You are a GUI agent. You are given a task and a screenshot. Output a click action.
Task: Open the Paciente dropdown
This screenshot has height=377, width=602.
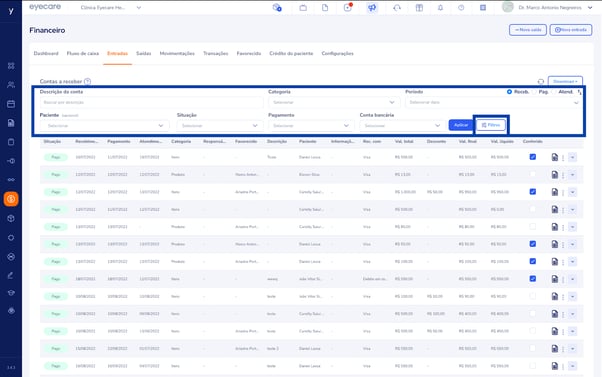(104, 126)
